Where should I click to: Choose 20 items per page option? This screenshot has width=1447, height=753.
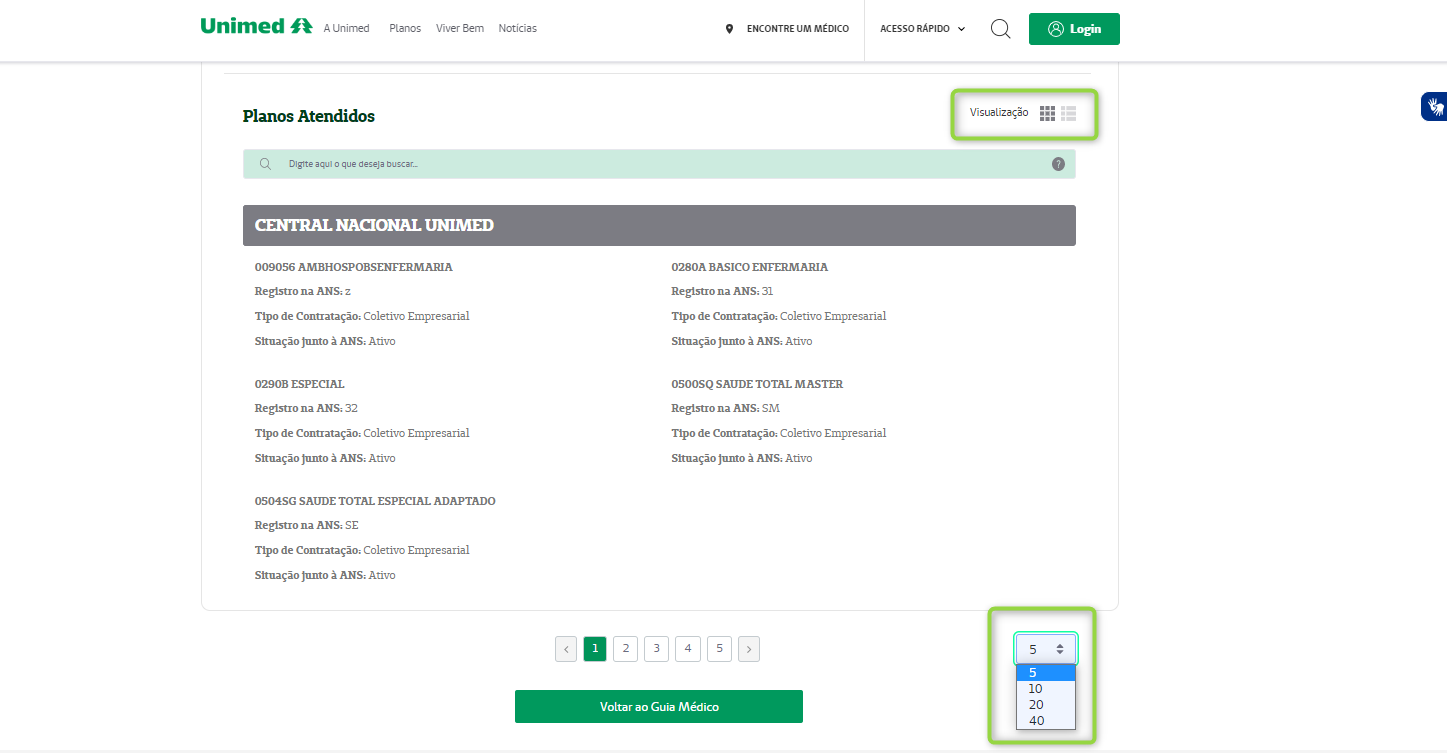1046,705
